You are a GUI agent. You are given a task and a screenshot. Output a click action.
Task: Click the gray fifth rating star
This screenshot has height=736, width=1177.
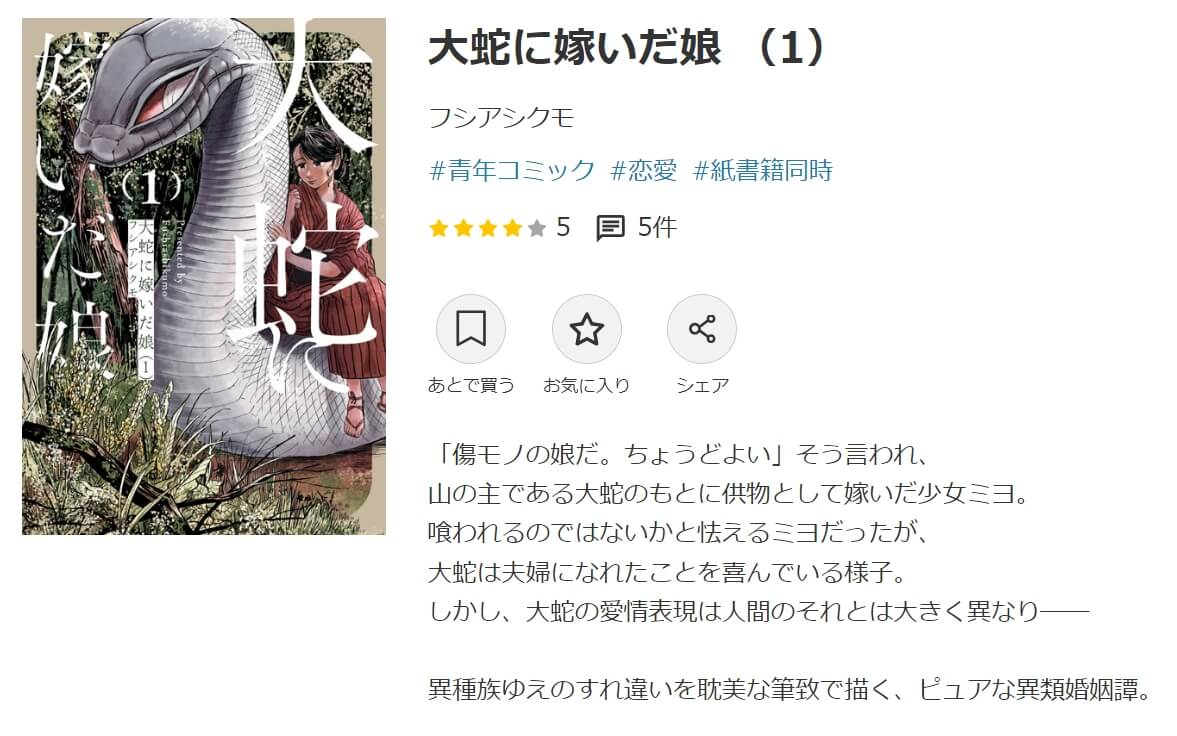coord(537,228)
